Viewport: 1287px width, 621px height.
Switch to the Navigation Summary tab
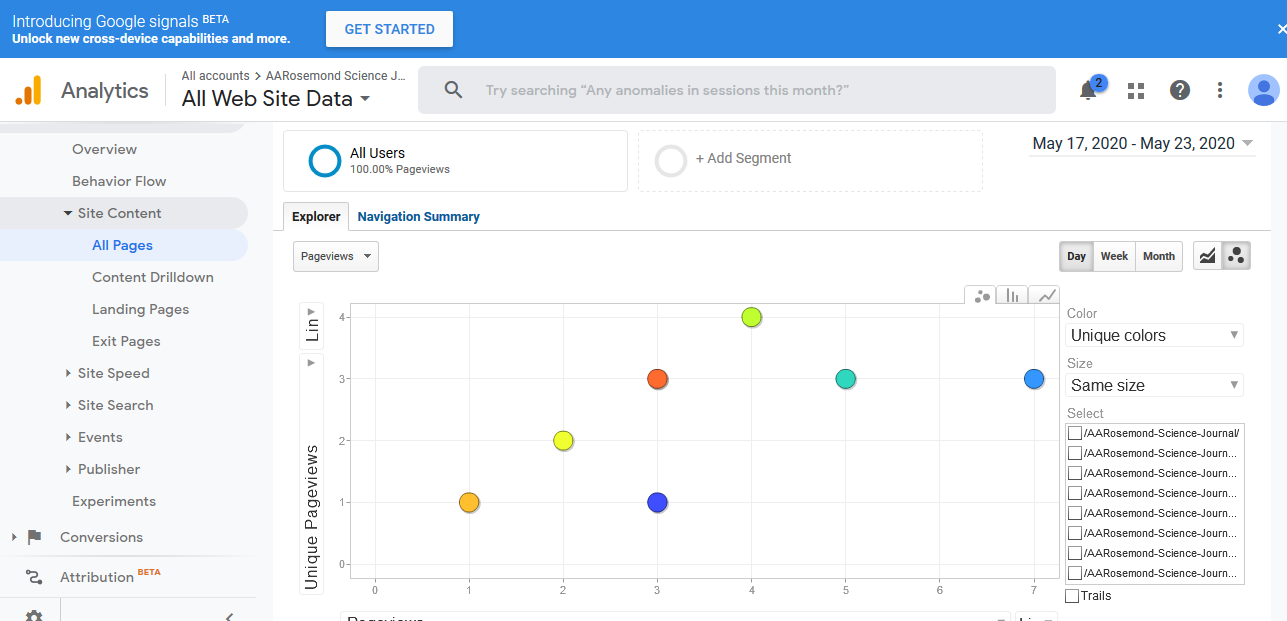point(418,216)
